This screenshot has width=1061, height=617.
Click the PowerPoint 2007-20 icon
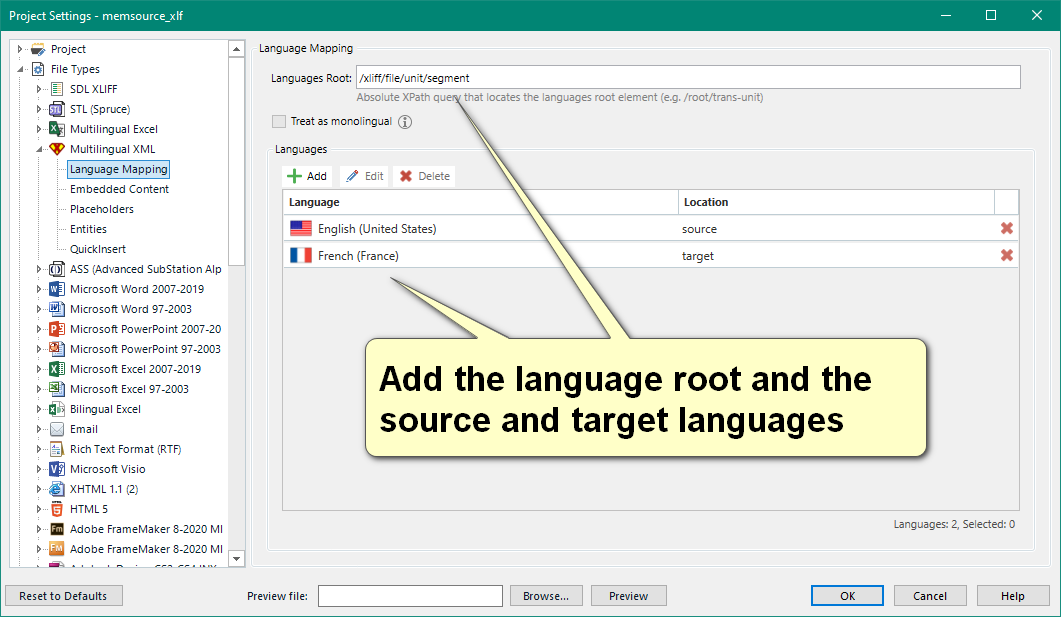tap(57, 329)
